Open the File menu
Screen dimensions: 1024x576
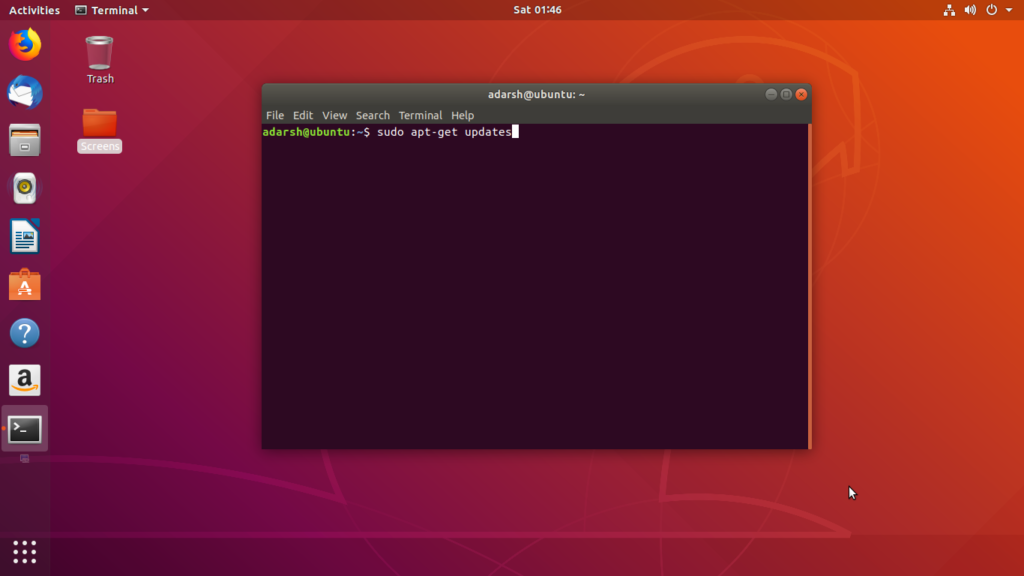coord(275,115)
